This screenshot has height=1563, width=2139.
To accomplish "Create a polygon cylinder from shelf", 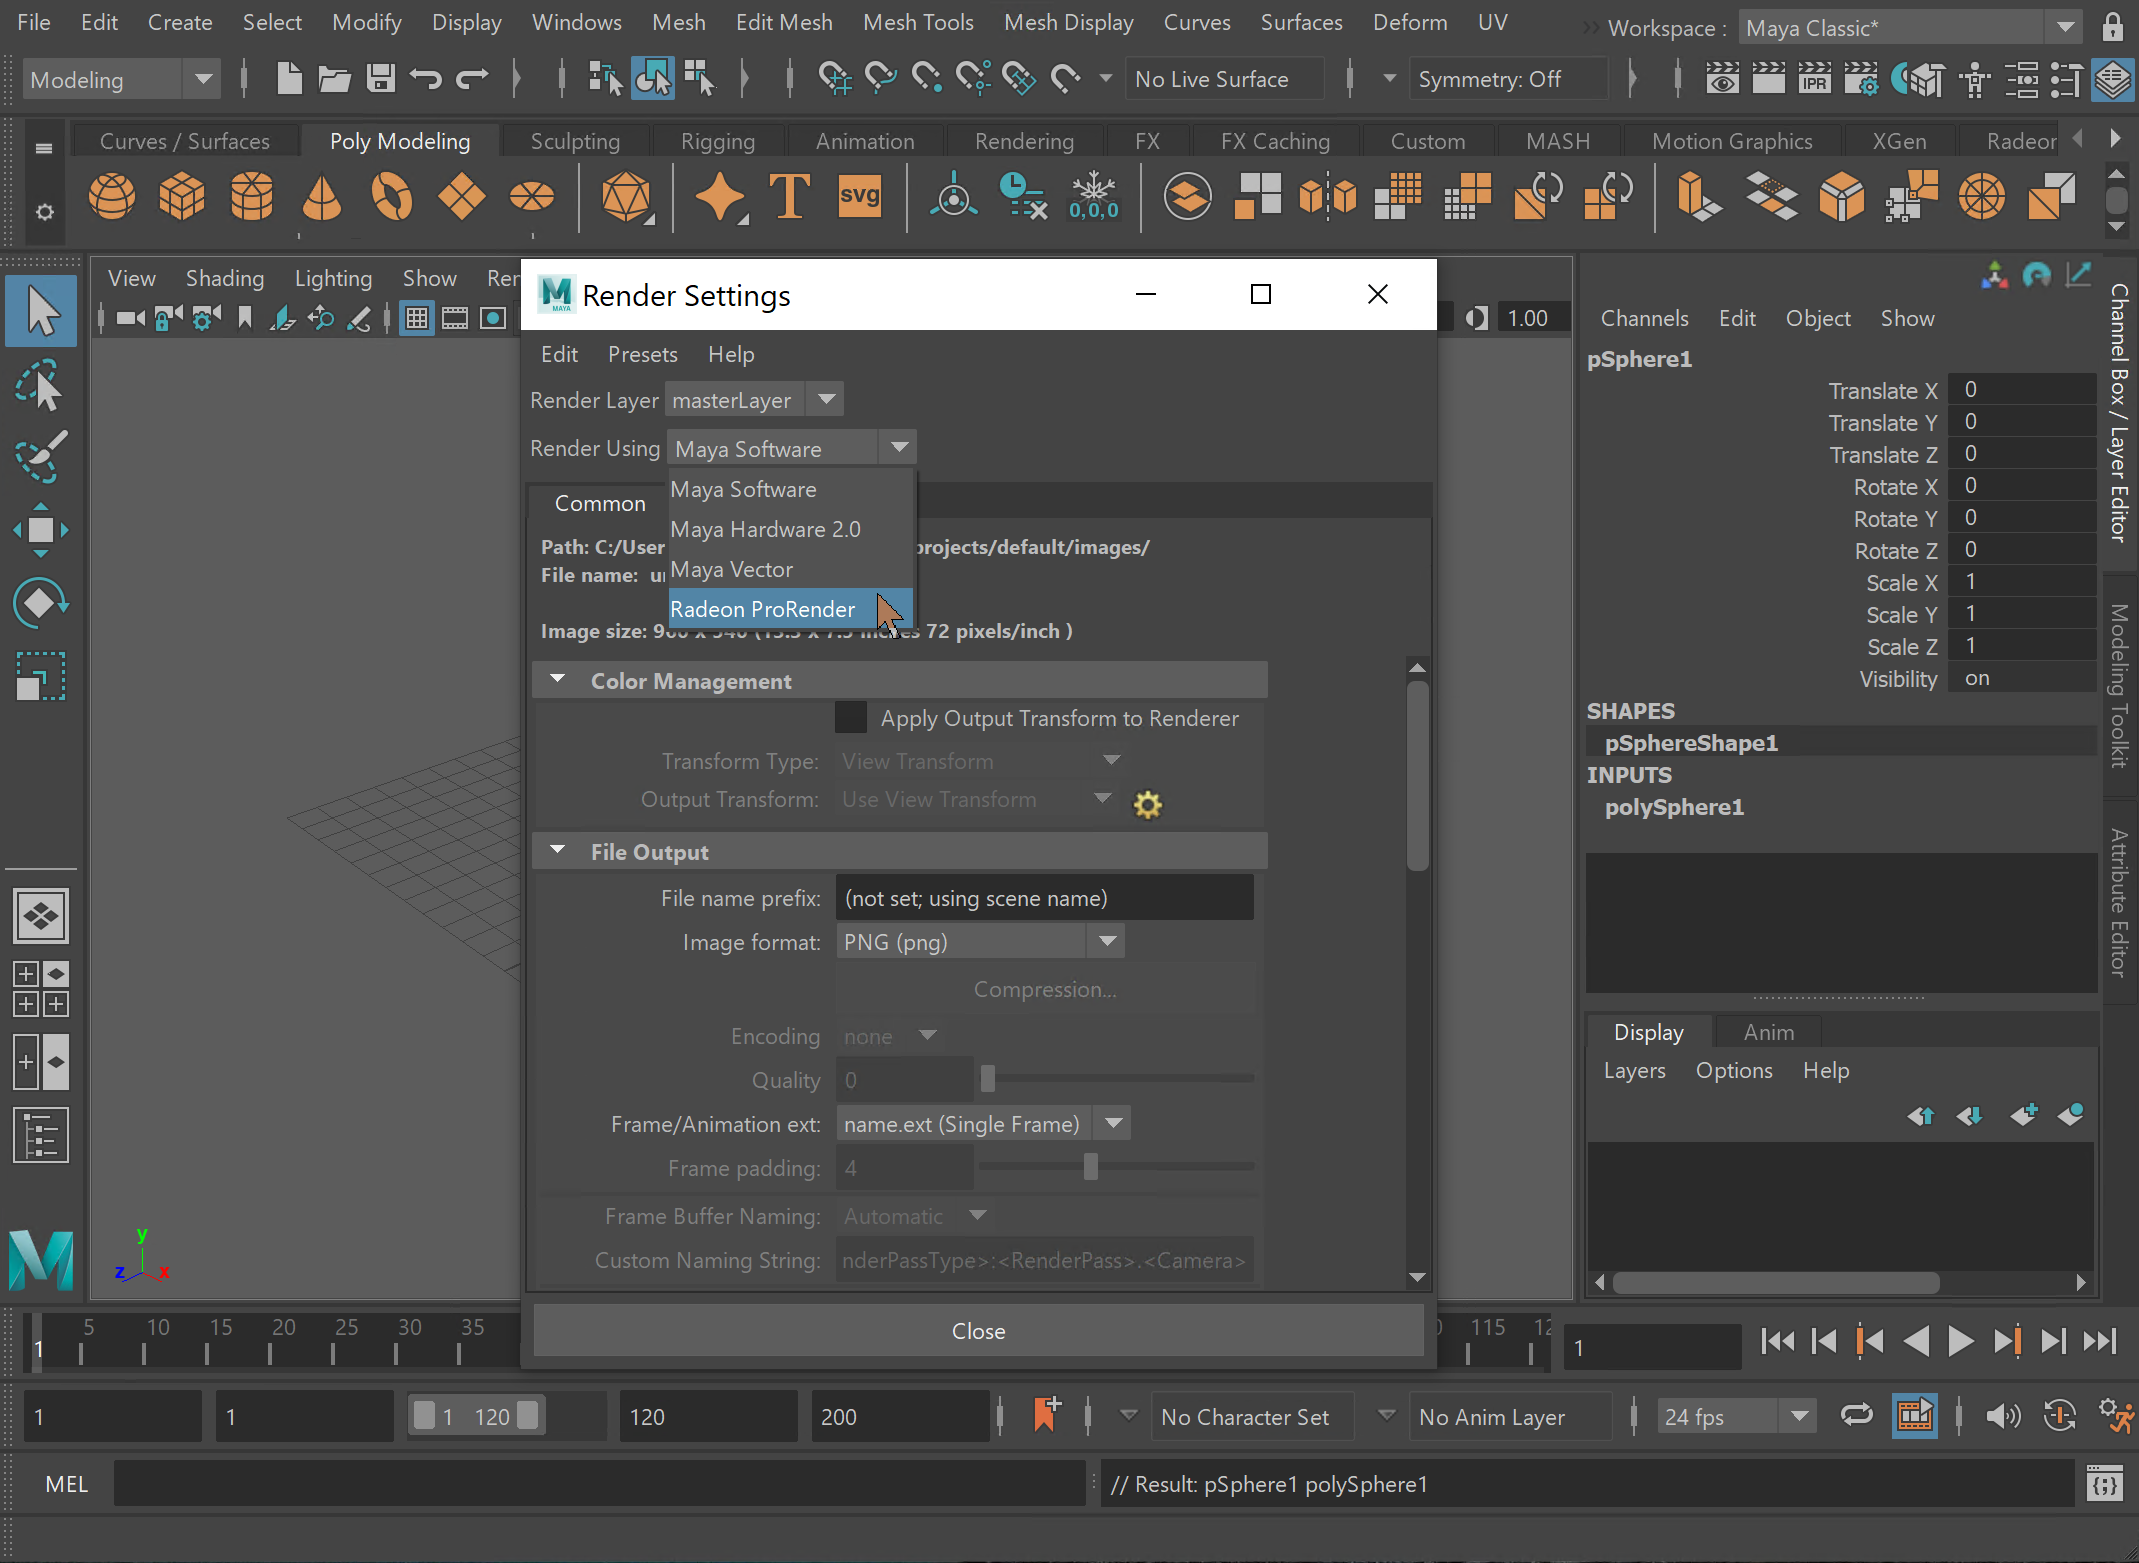I will coord(252,196).
